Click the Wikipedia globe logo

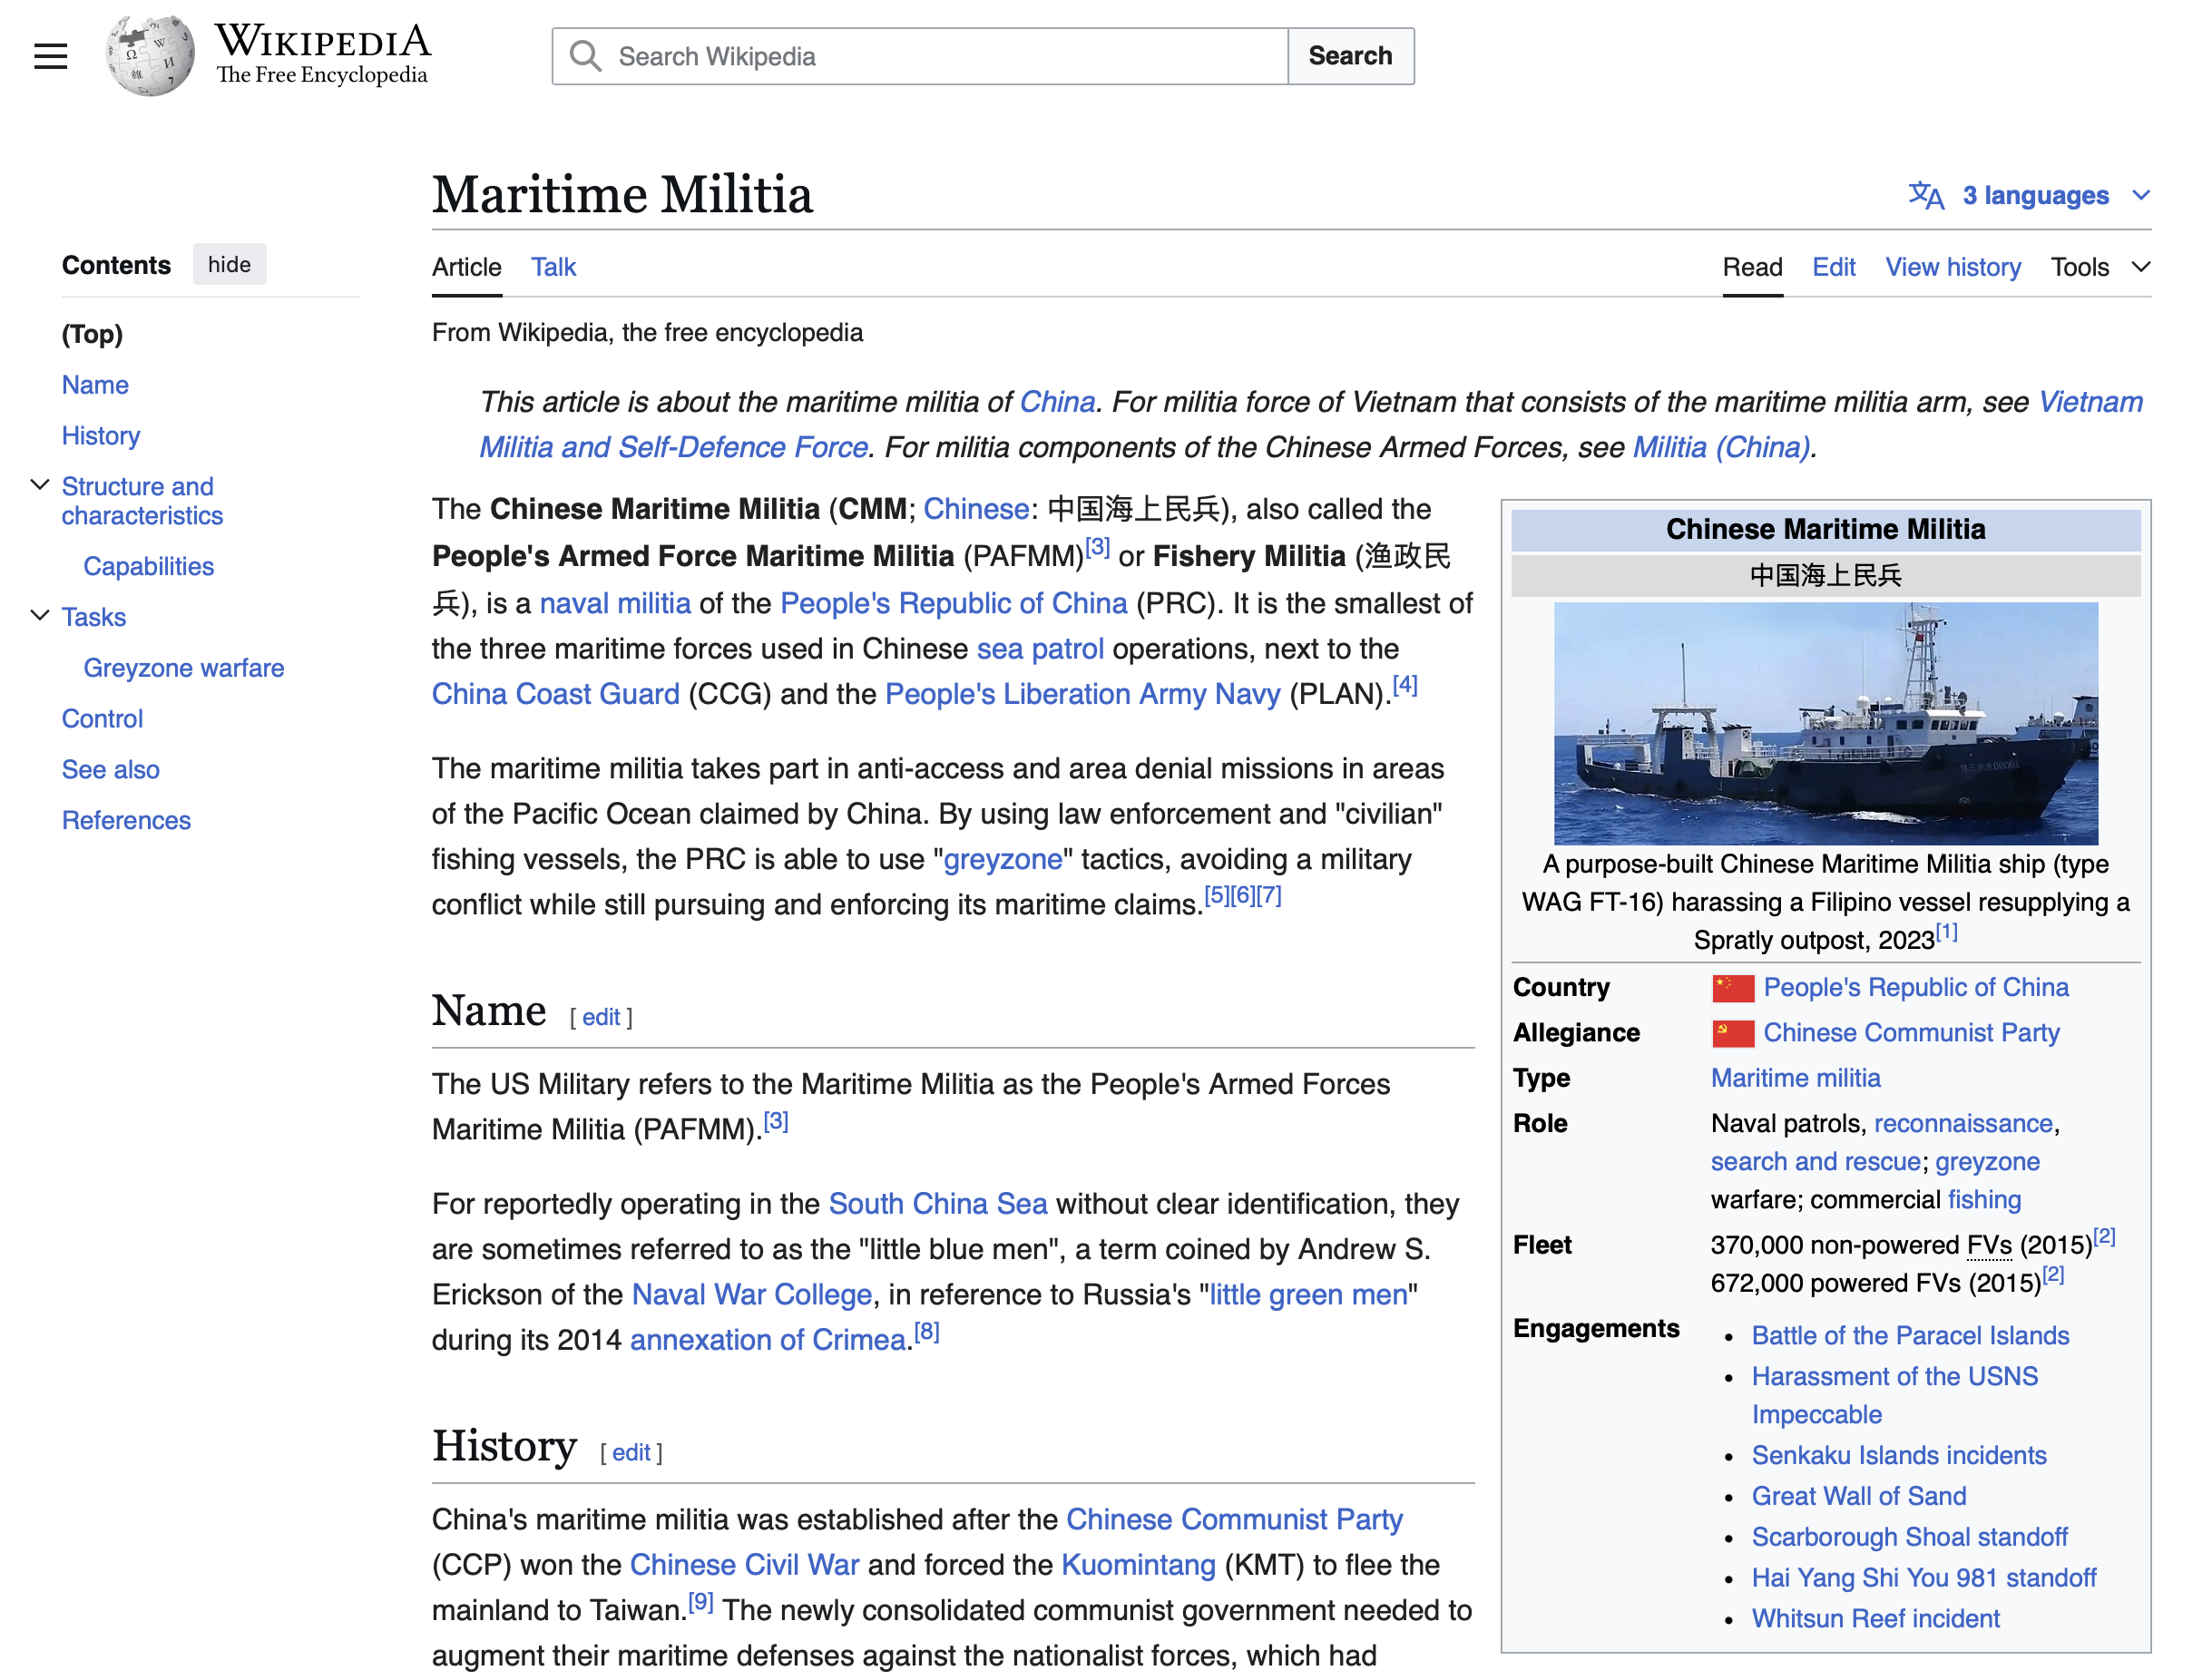[150, 56]
